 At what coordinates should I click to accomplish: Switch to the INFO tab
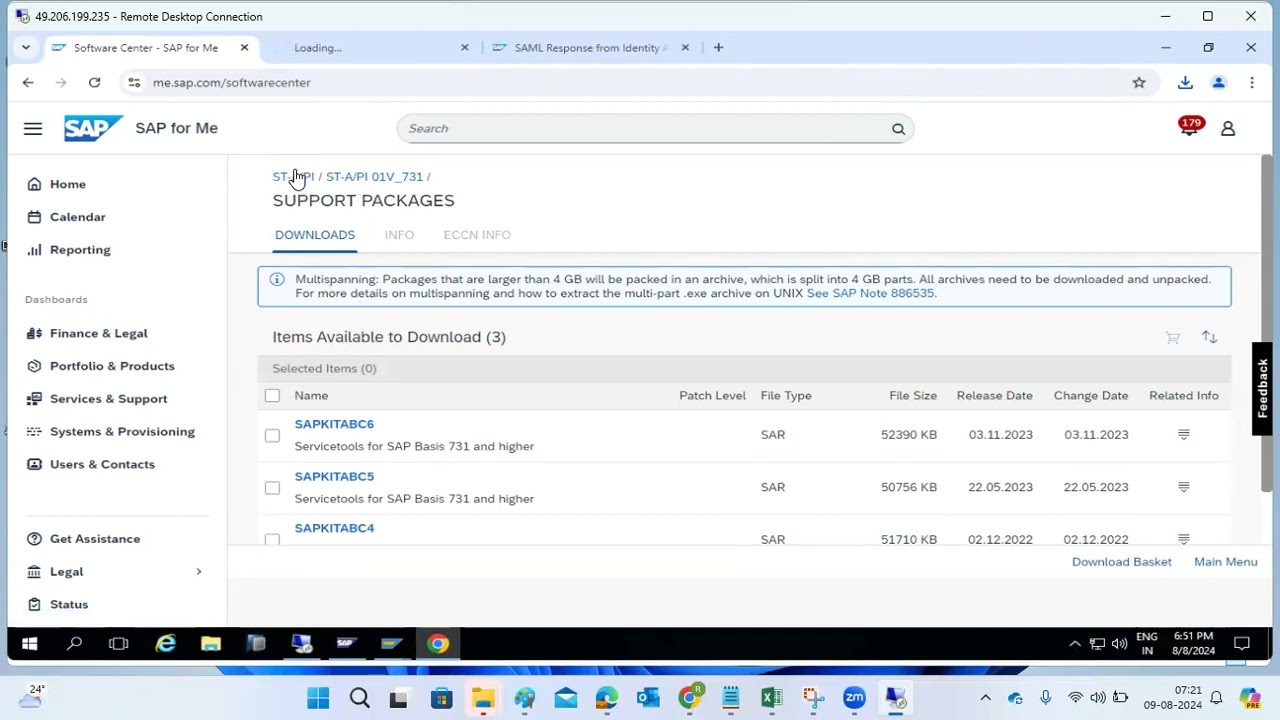coord(399,235)
